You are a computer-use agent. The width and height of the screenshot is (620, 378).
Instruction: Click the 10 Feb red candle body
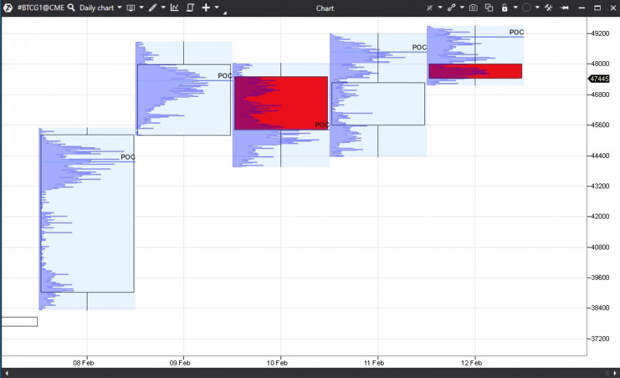pyautogui.click(x=281, y=103)
